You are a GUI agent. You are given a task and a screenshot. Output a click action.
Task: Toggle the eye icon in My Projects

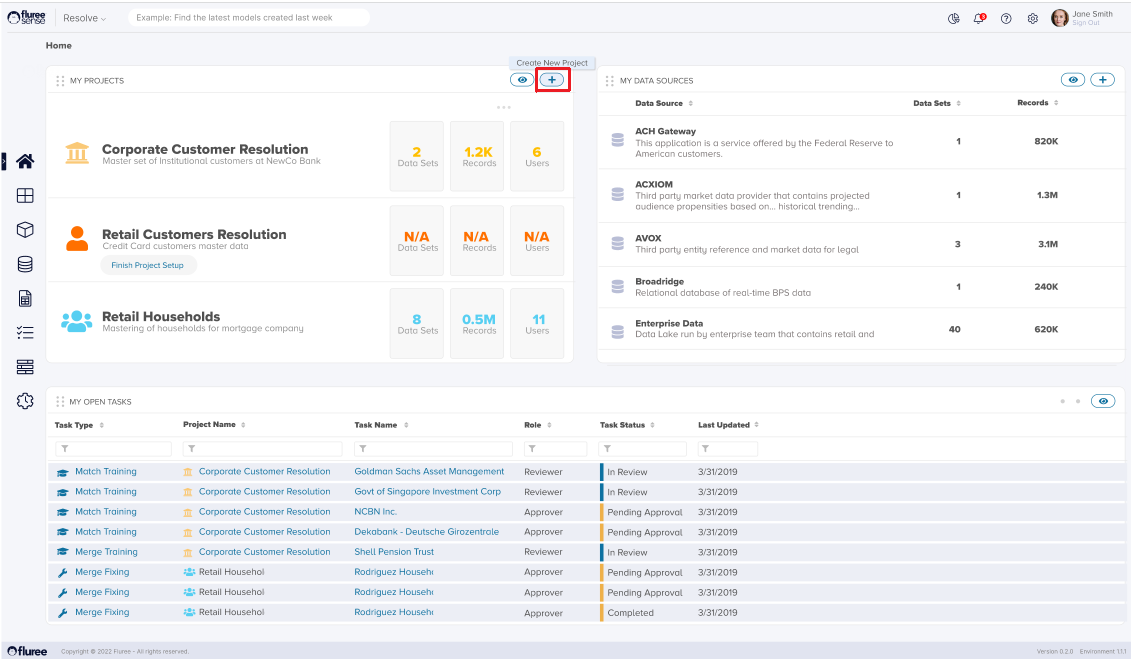point(521,80)
